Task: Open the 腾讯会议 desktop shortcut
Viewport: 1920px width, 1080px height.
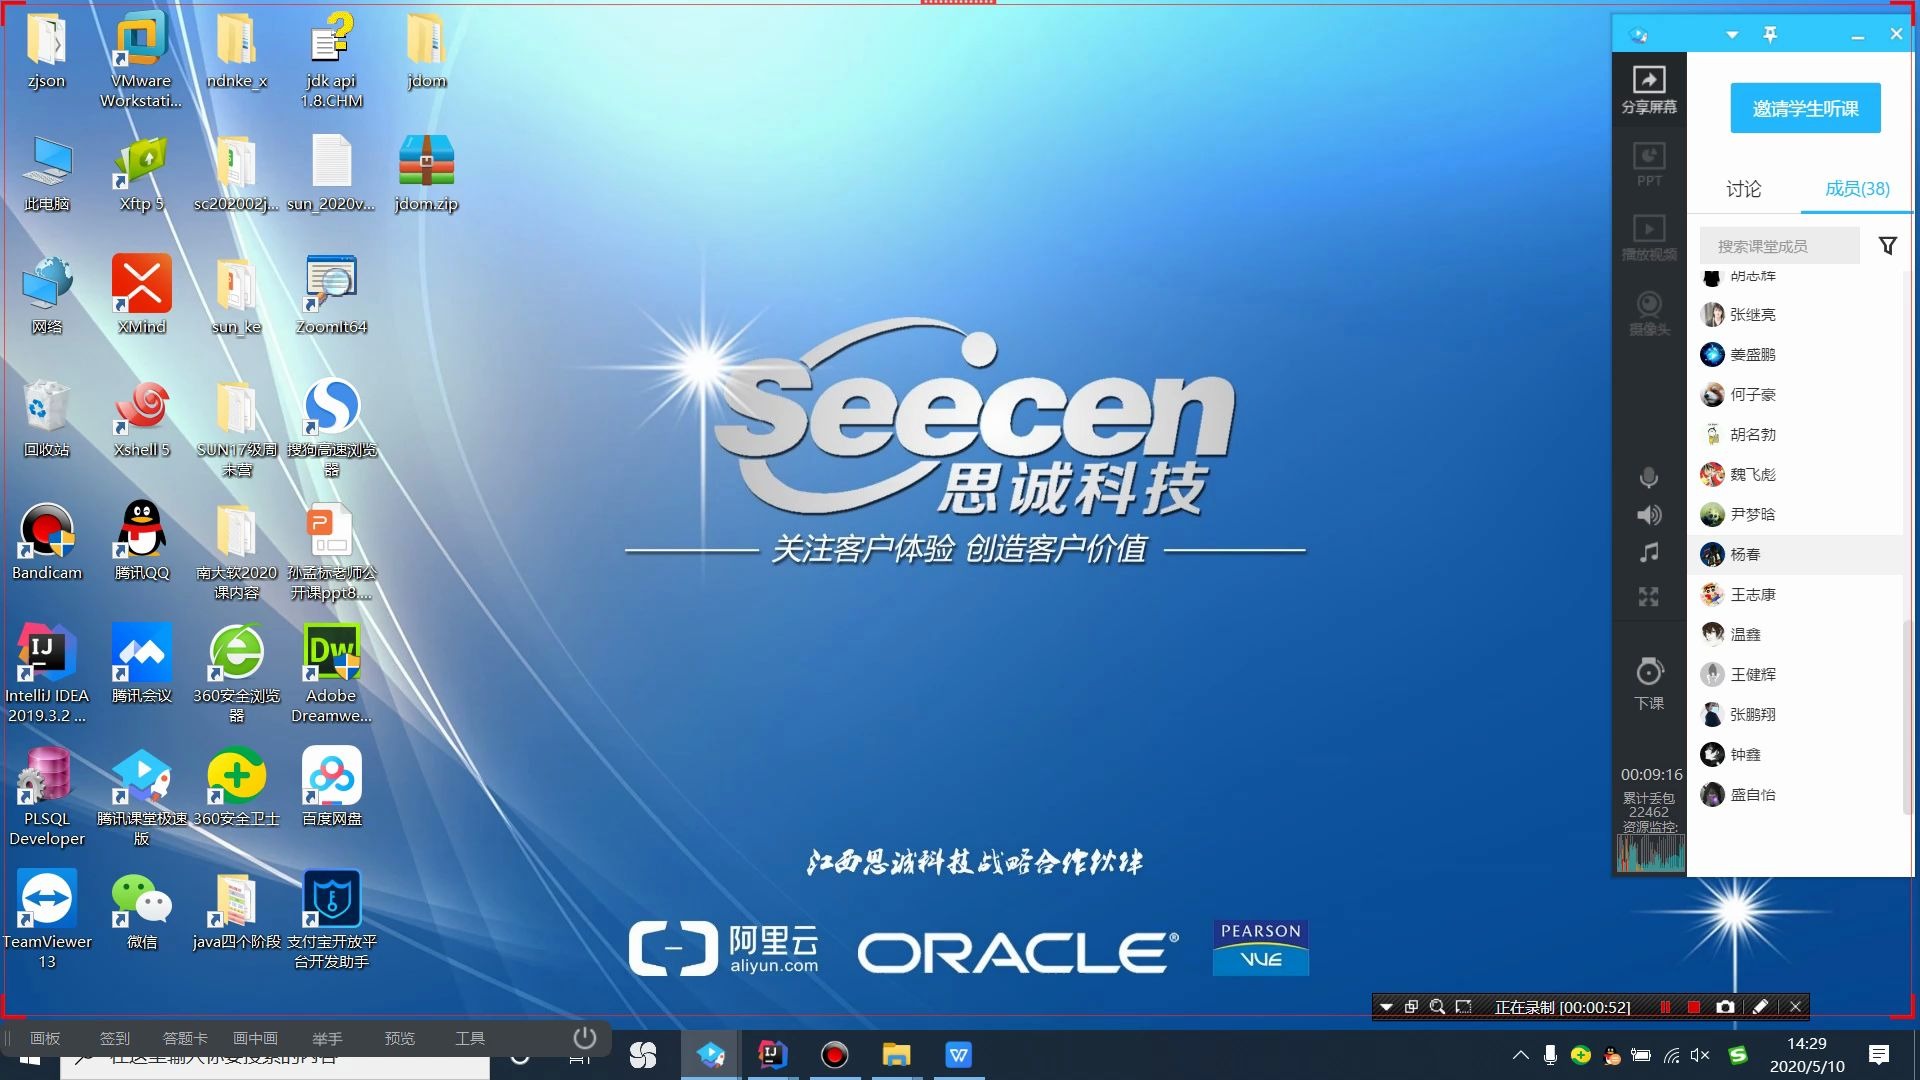Action: pos(142,664)
